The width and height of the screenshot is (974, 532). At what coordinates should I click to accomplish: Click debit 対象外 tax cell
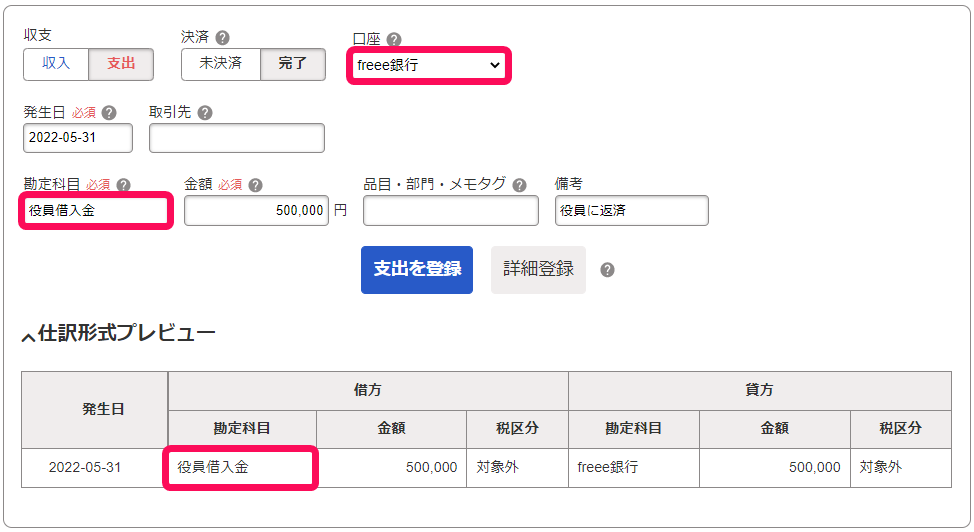[x=517, y=468]
